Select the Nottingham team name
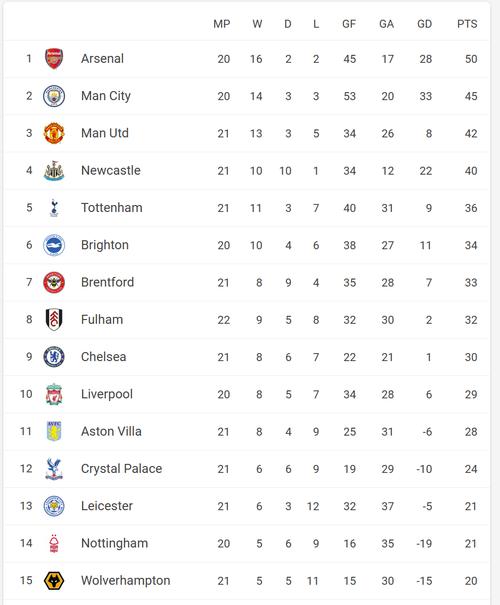 point(115,543)
